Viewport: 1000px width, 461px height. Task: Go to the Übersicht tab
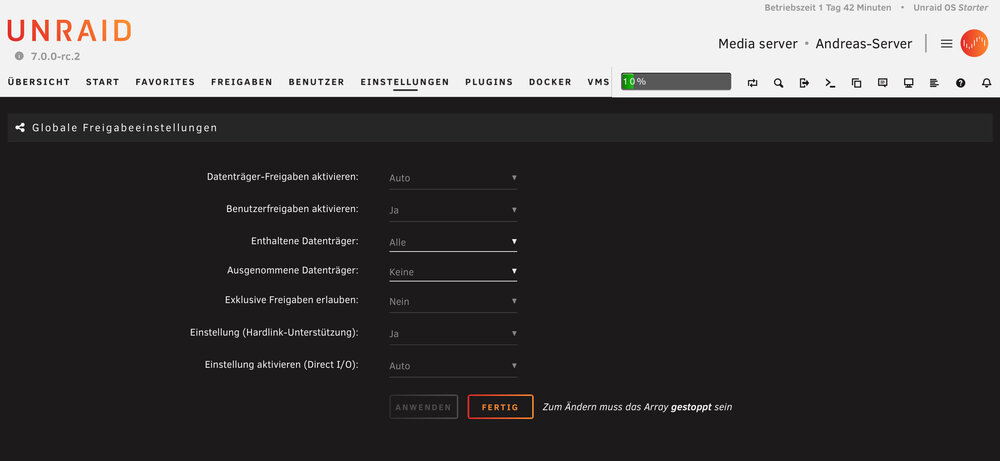(38, 82)
